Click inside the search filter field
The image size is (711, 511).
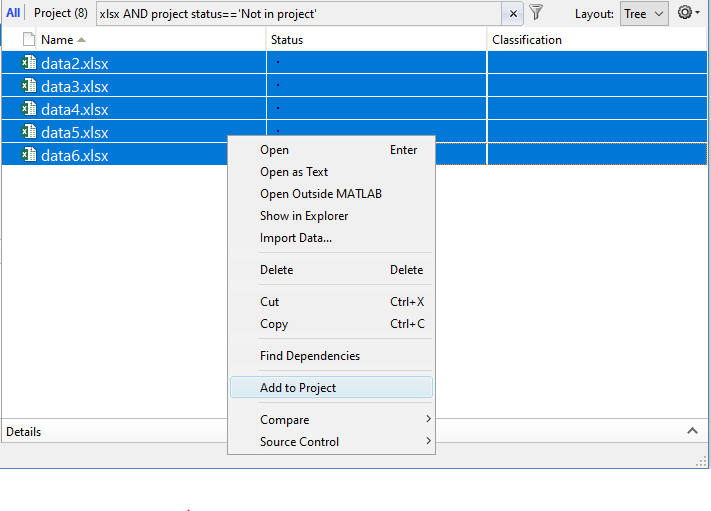click(299, 14)
